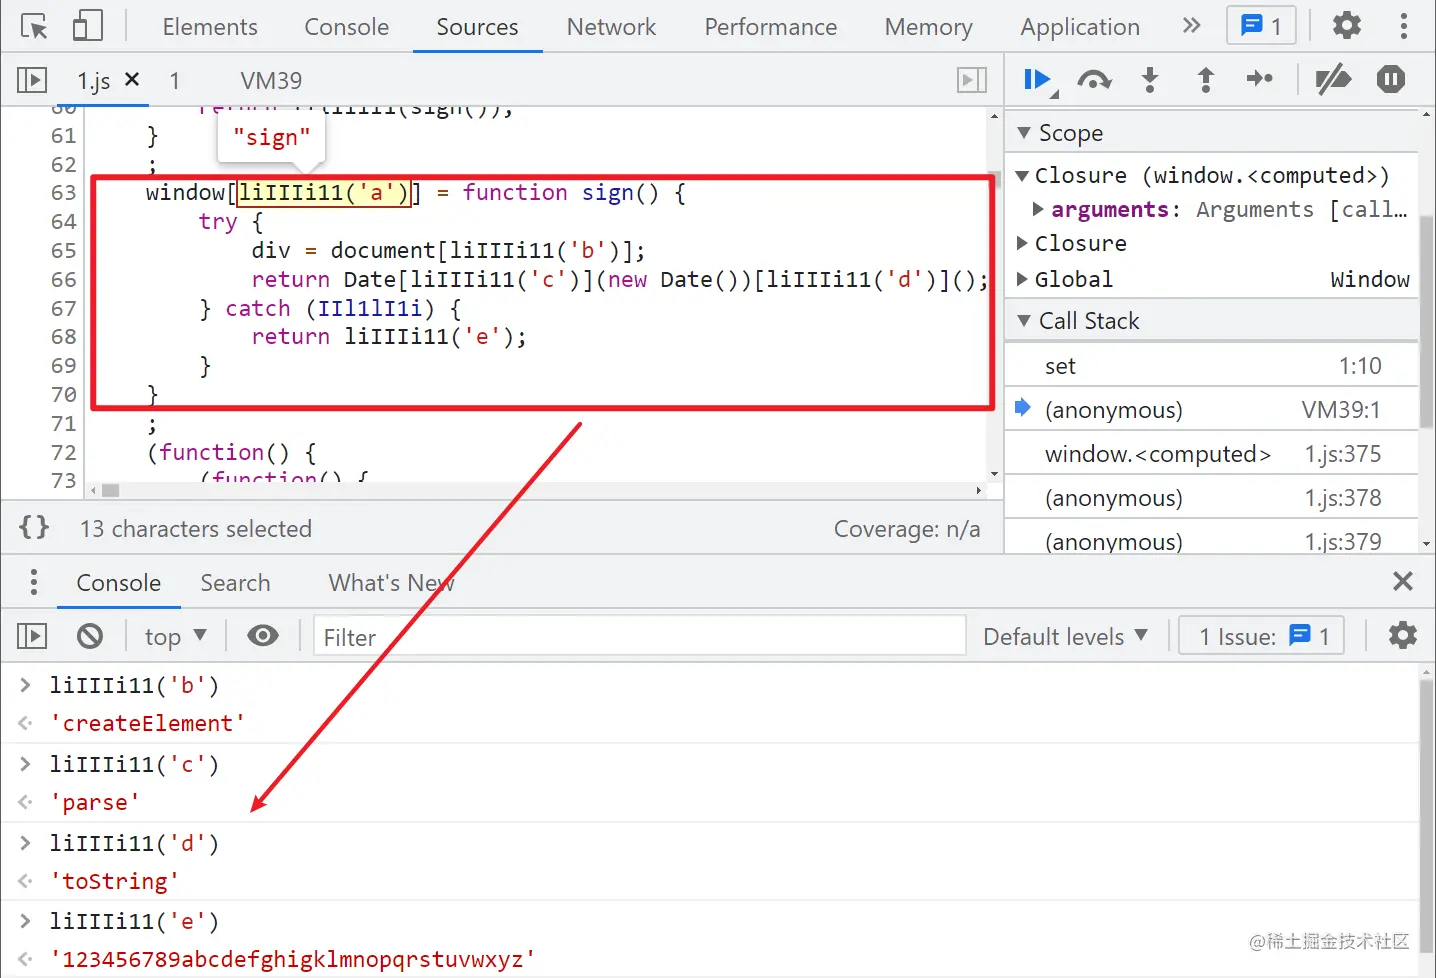The width and height of the screenshot is (1436, 978).
Task: Resume script execution
Action: point(1038,80)
